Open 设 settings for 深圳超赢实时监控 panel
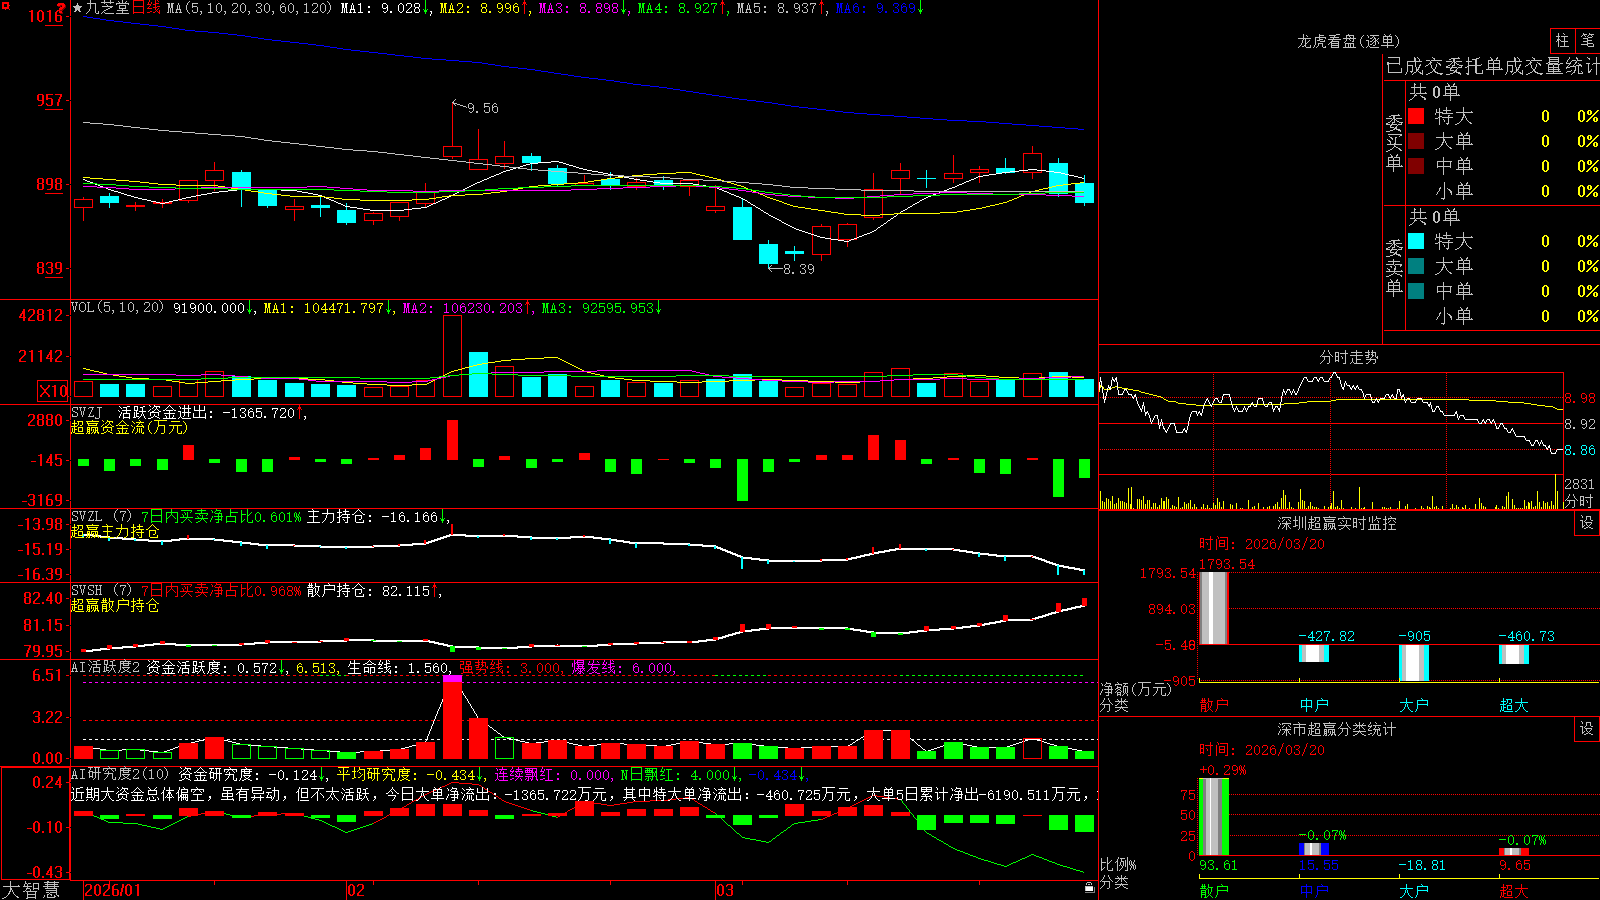The width and height of the screenshot is (1600, 900). pyautogui.click(x=1587, y=523)
